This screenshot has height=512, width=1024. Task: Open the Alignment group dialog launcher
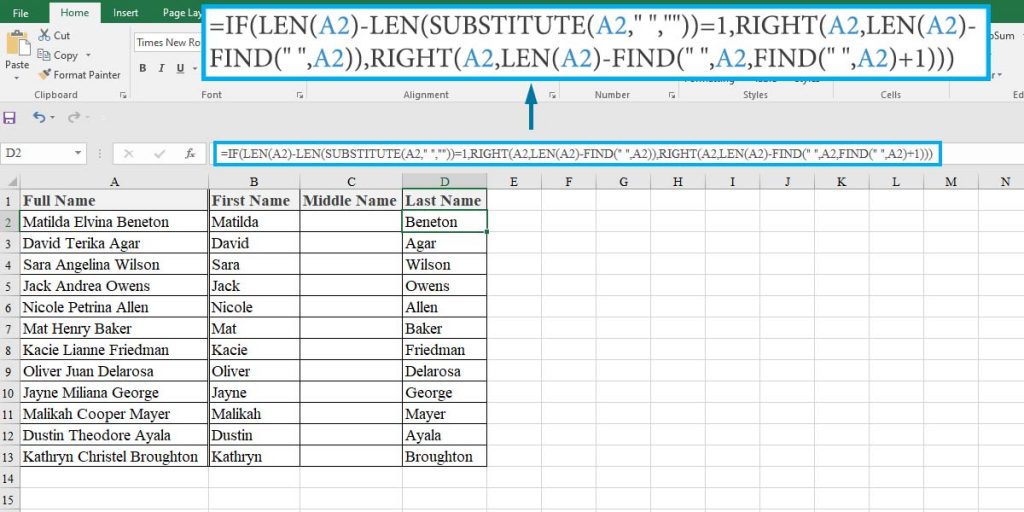point(552,95)
